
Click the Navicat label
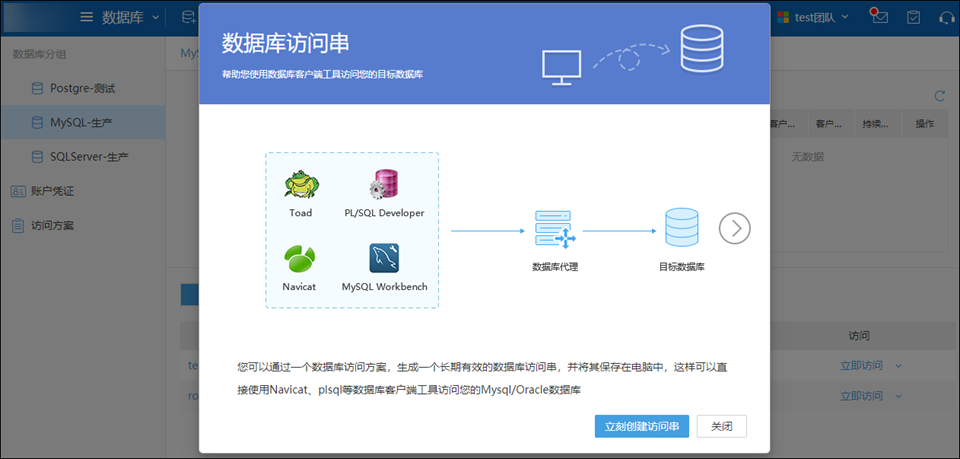299,286
